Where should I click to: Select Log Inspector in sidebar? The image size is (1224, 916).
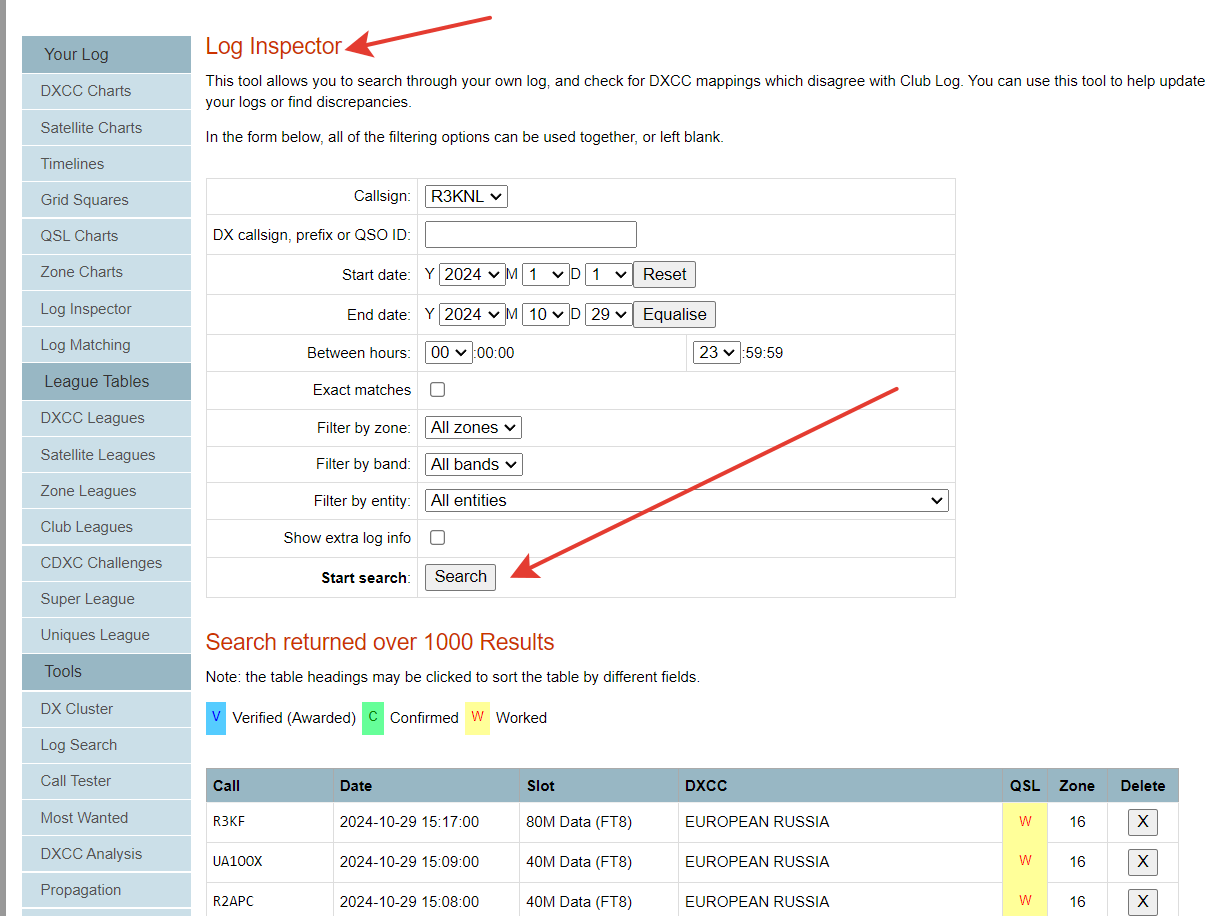(x=106, y=309)
